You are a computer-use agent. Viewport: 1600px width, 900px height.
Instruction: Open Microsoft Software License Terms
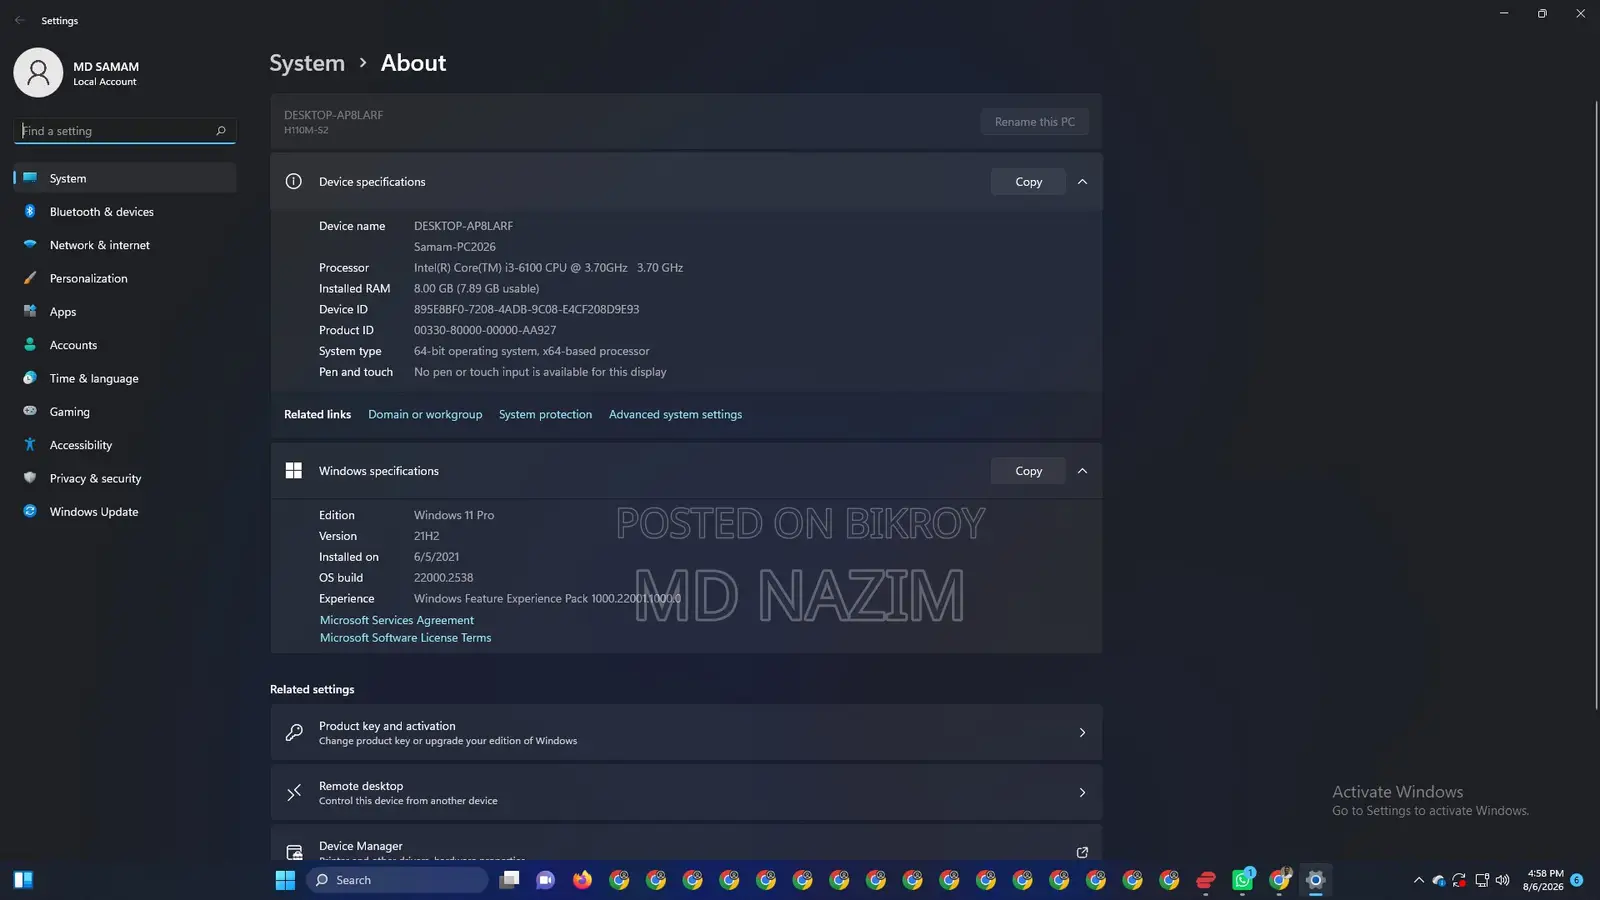point(405,638)
